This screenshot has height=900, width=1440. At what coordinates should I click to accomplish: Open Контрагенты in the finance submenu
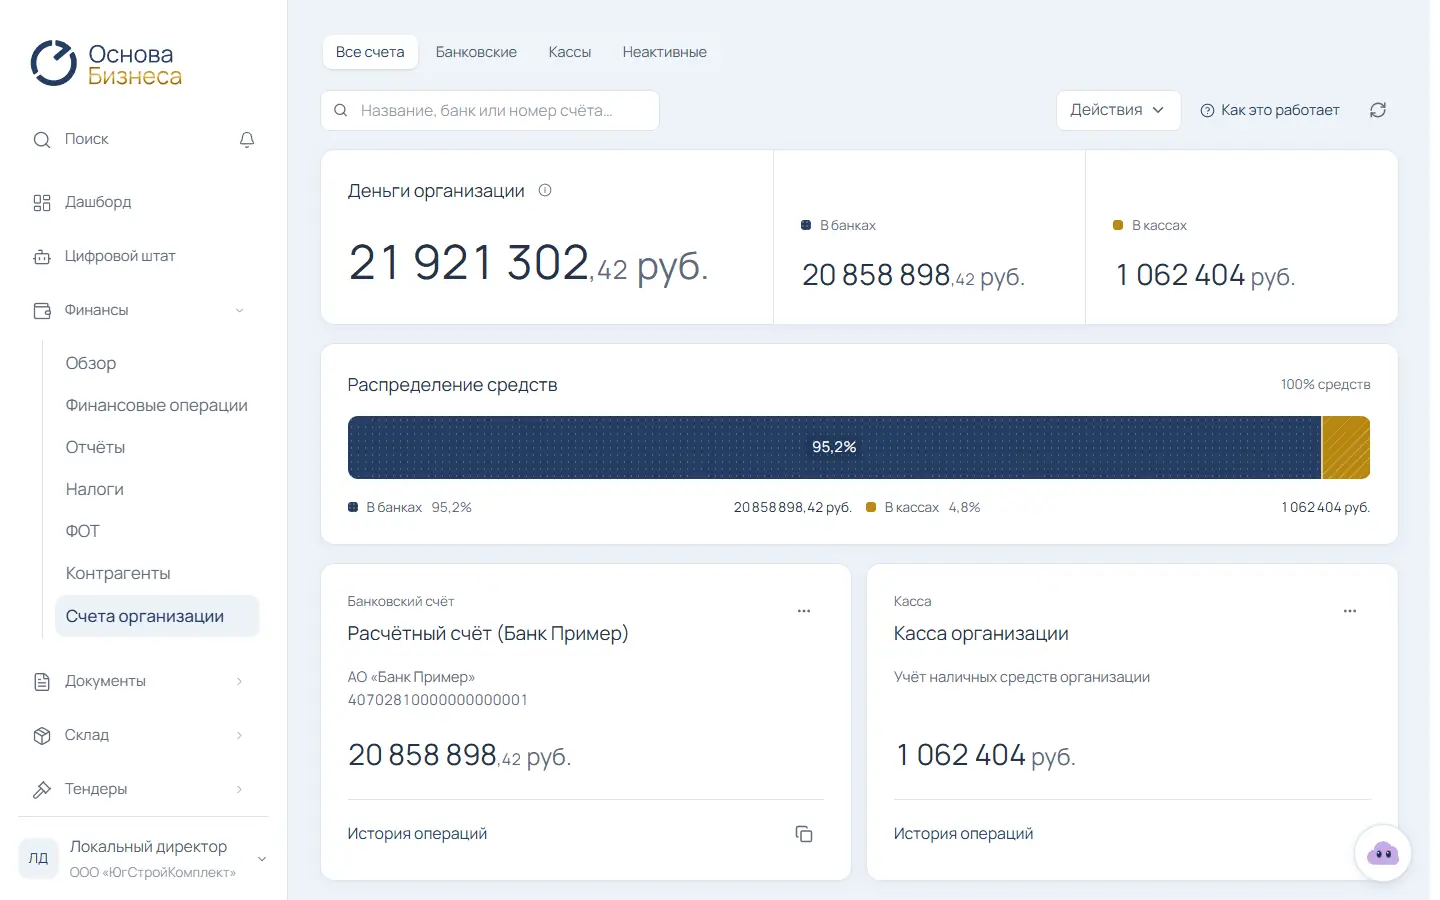point(118,573)
